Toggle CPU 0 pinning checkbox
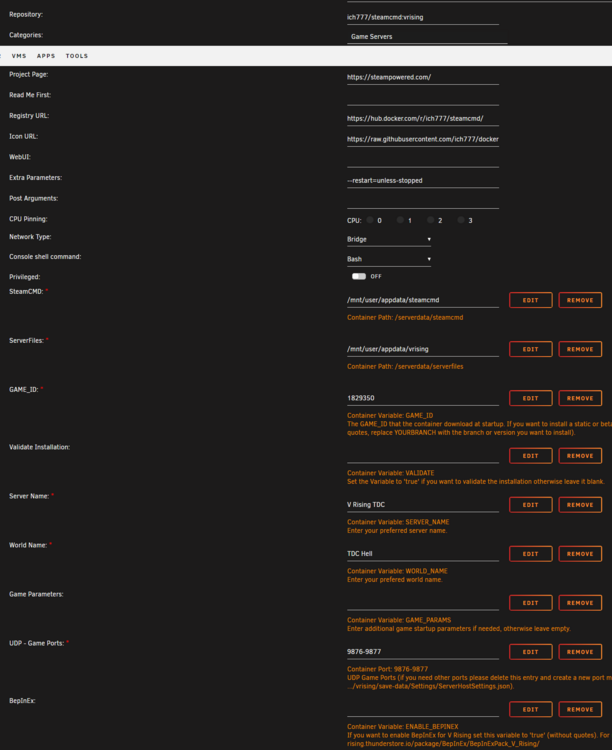Screen dimensions: 612x750 (370, 220)
